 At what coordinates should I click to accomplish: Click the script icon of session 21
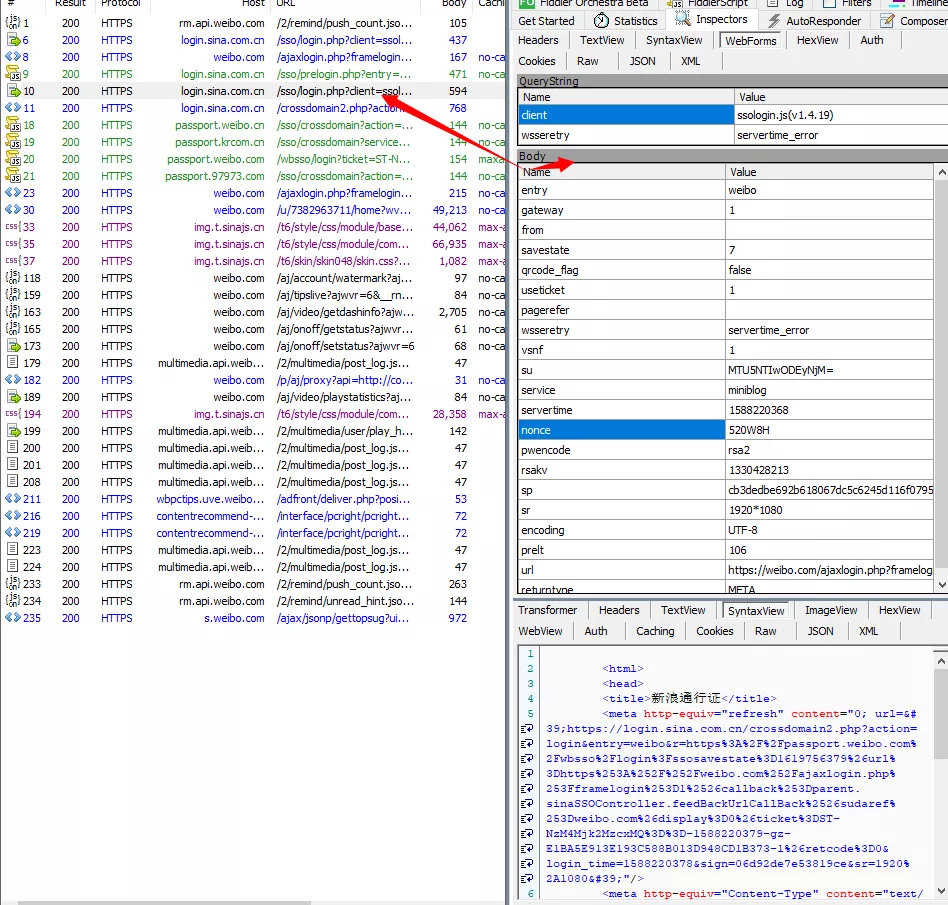pos(12,176)
